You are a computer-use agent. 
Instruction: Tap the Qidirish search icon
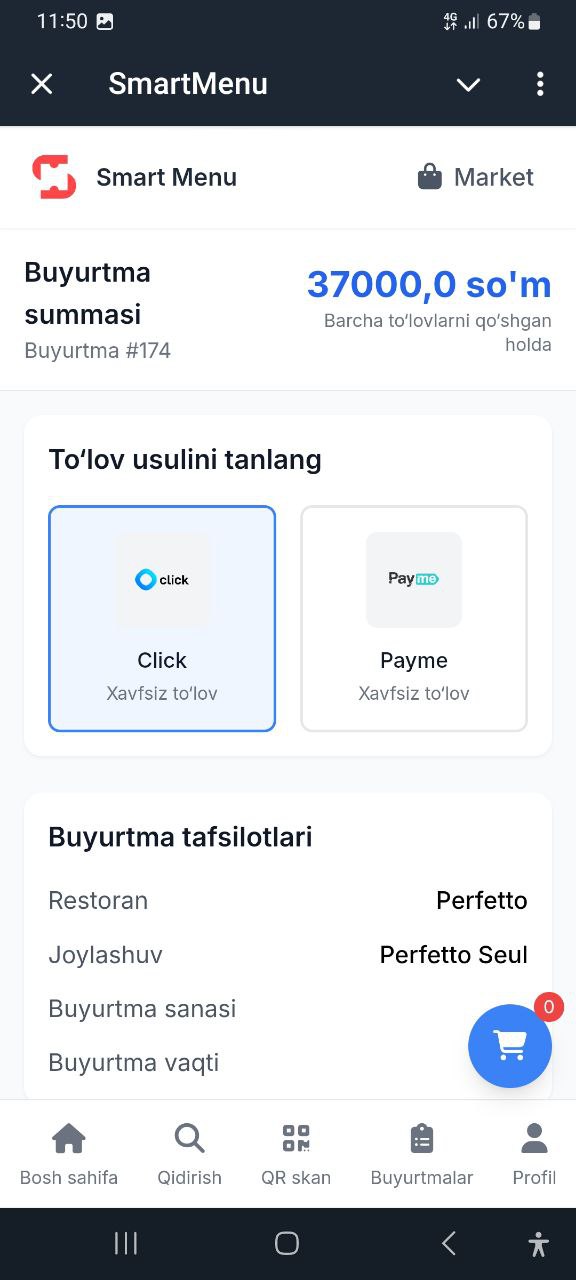pyautogui.click(x=189, y=1136)
